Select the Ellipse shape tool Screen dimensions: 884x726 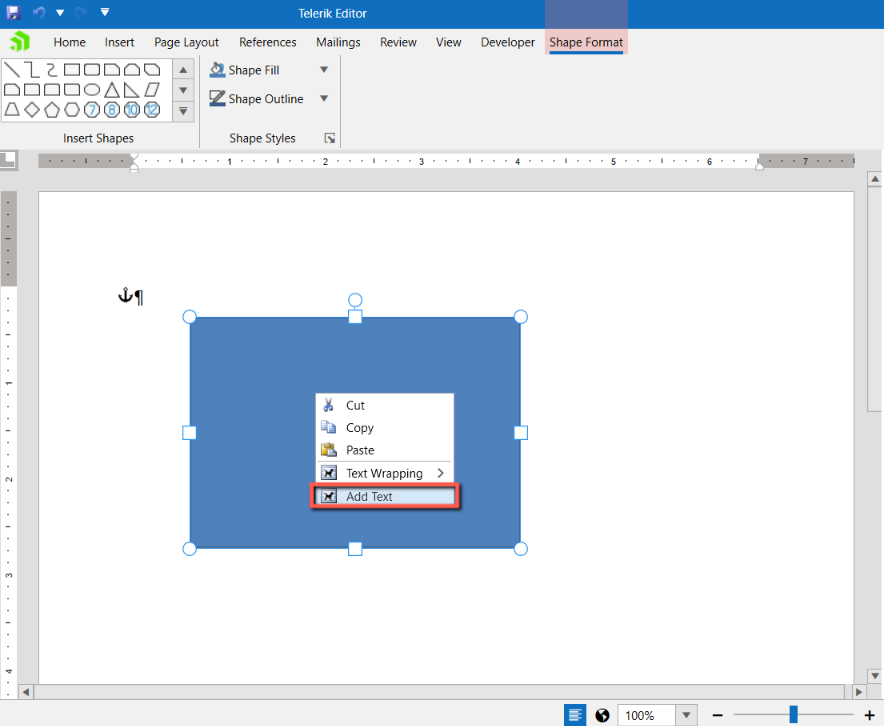click(x=92, y=89)
